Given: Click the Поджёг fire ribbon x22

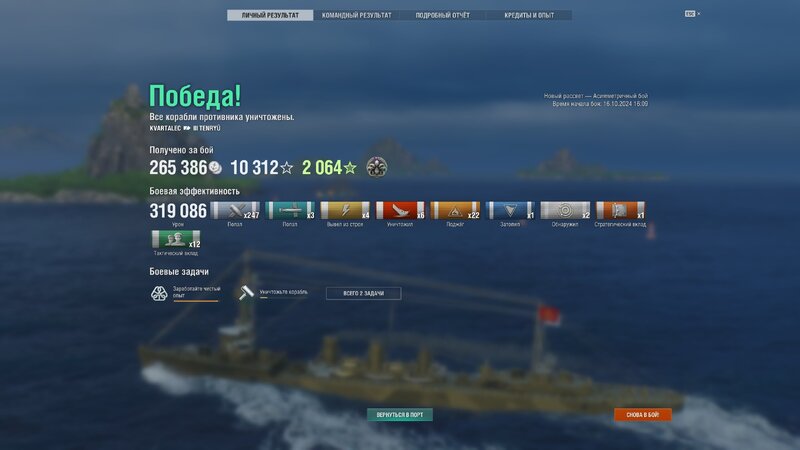Looking at the screenshot, I should [x=455, y=210].
